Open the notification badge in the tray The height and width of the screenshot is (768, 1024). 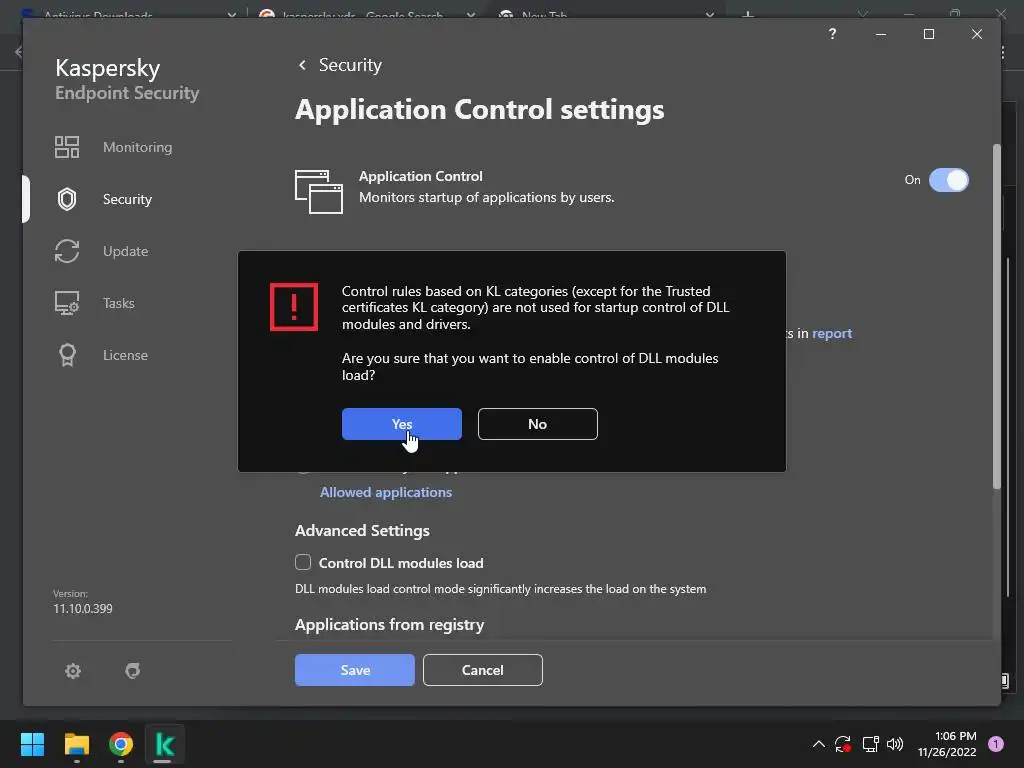pos(995,744)
